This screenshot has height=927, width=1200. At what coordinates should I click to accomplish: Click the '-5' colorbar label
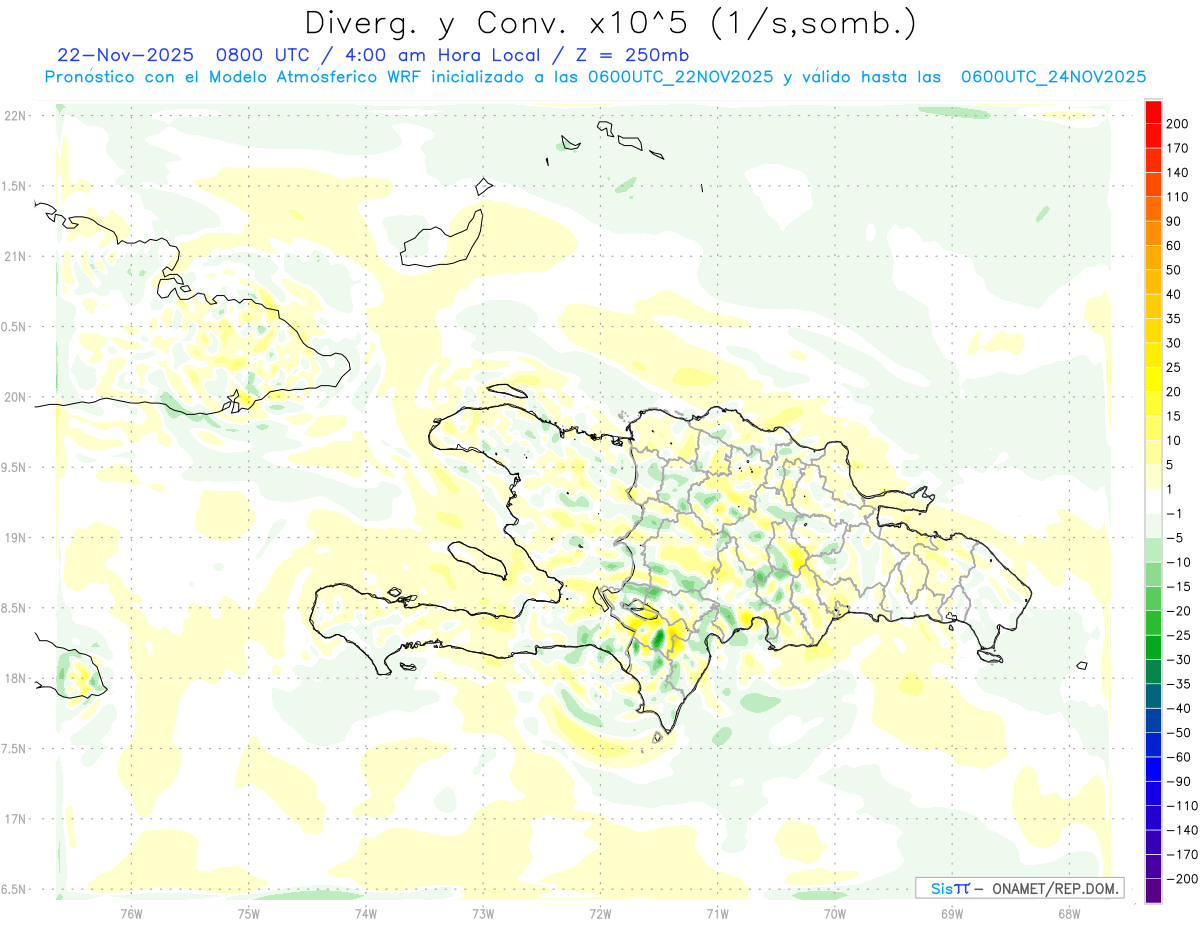click(1174, 538)
